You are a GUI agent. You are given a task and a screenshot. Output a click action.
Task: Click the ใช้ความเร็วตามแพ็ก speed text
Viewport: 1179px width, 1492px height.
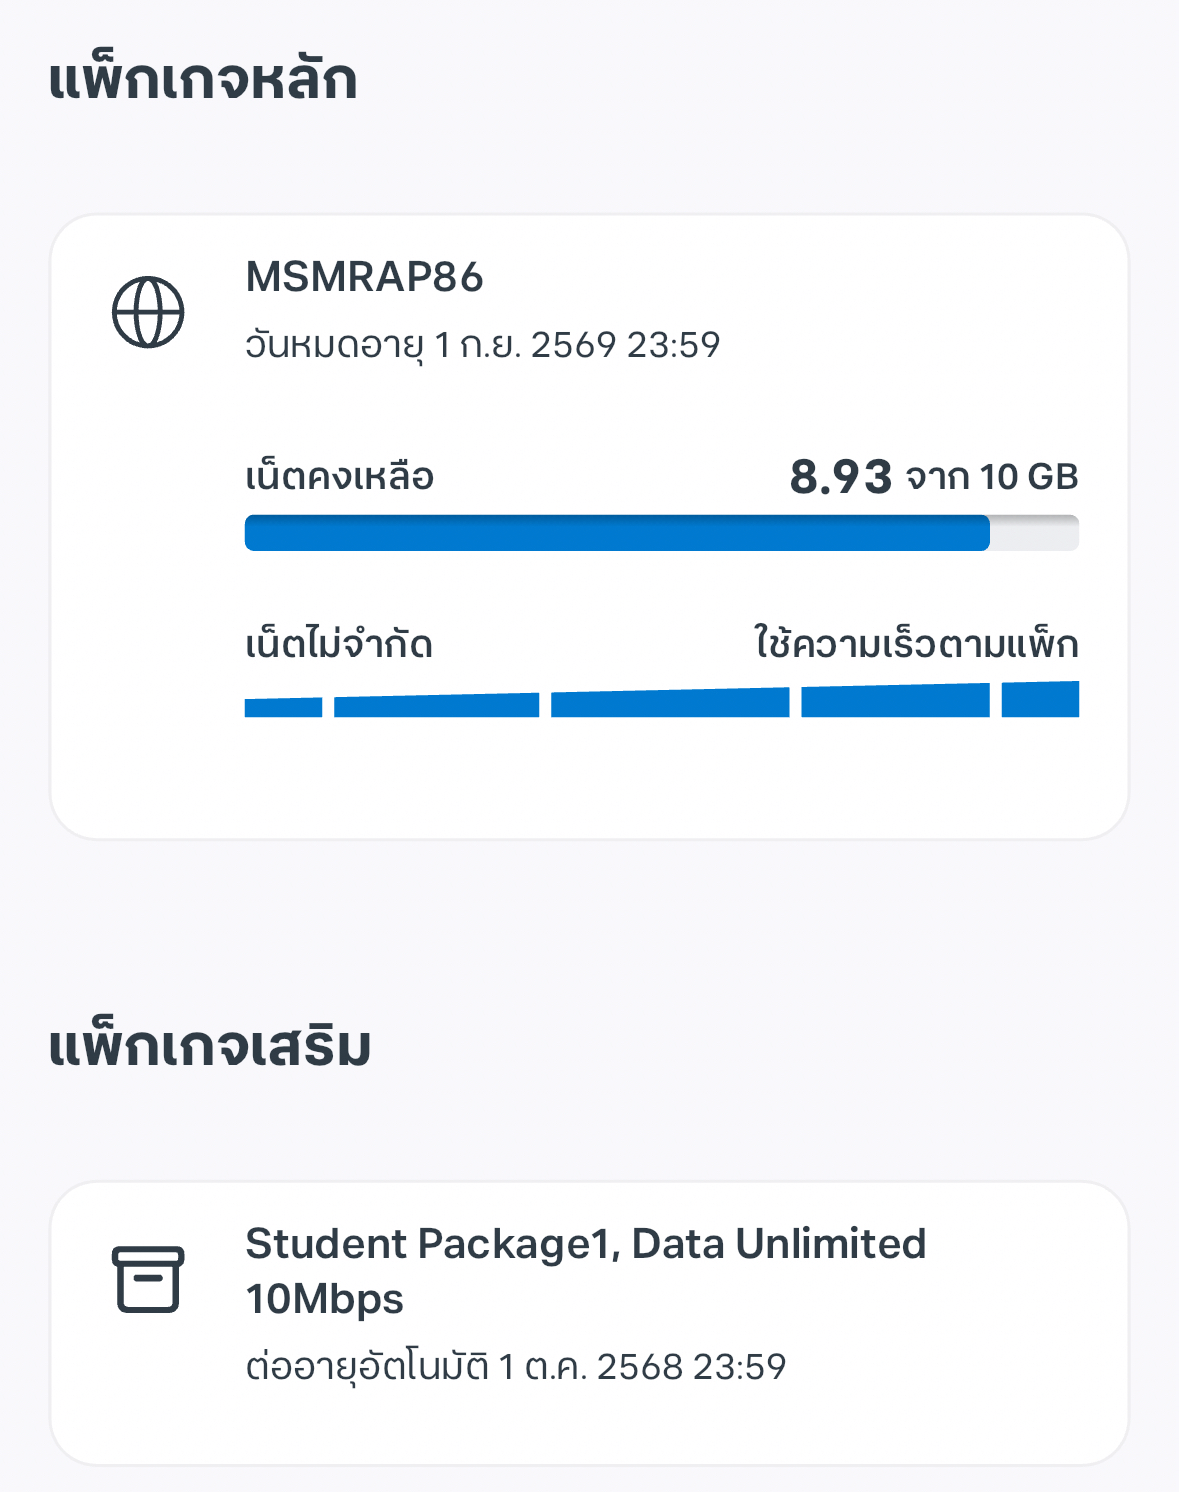916,643
